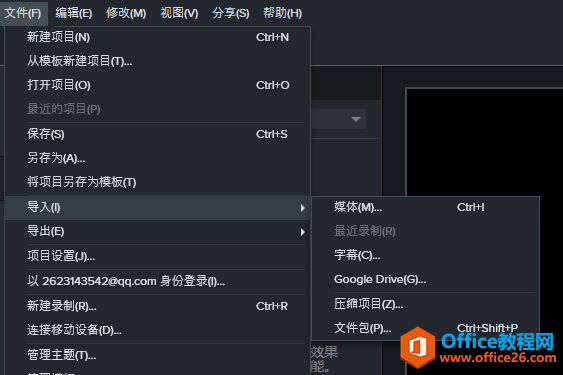Expand the 导入(I) submenu arrow
Viewport: 563px width, 375px height.
[x=303, y=208]
